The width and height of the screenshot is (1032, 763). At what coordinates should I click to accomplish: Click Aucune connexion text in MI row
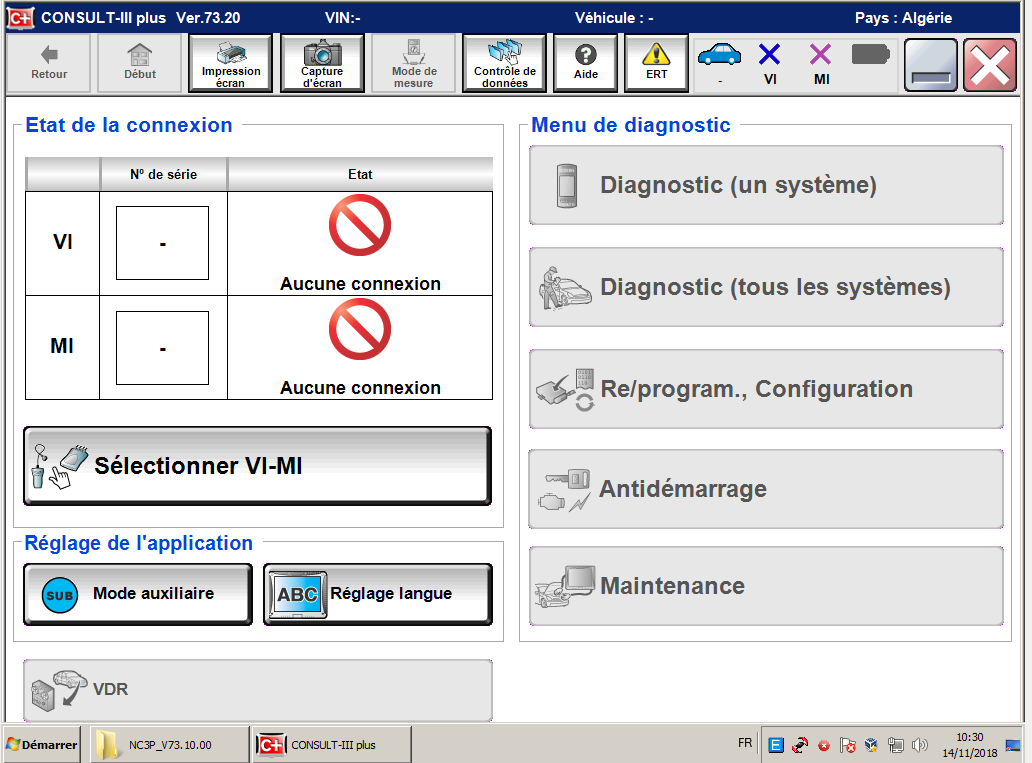tap(360, 388)
